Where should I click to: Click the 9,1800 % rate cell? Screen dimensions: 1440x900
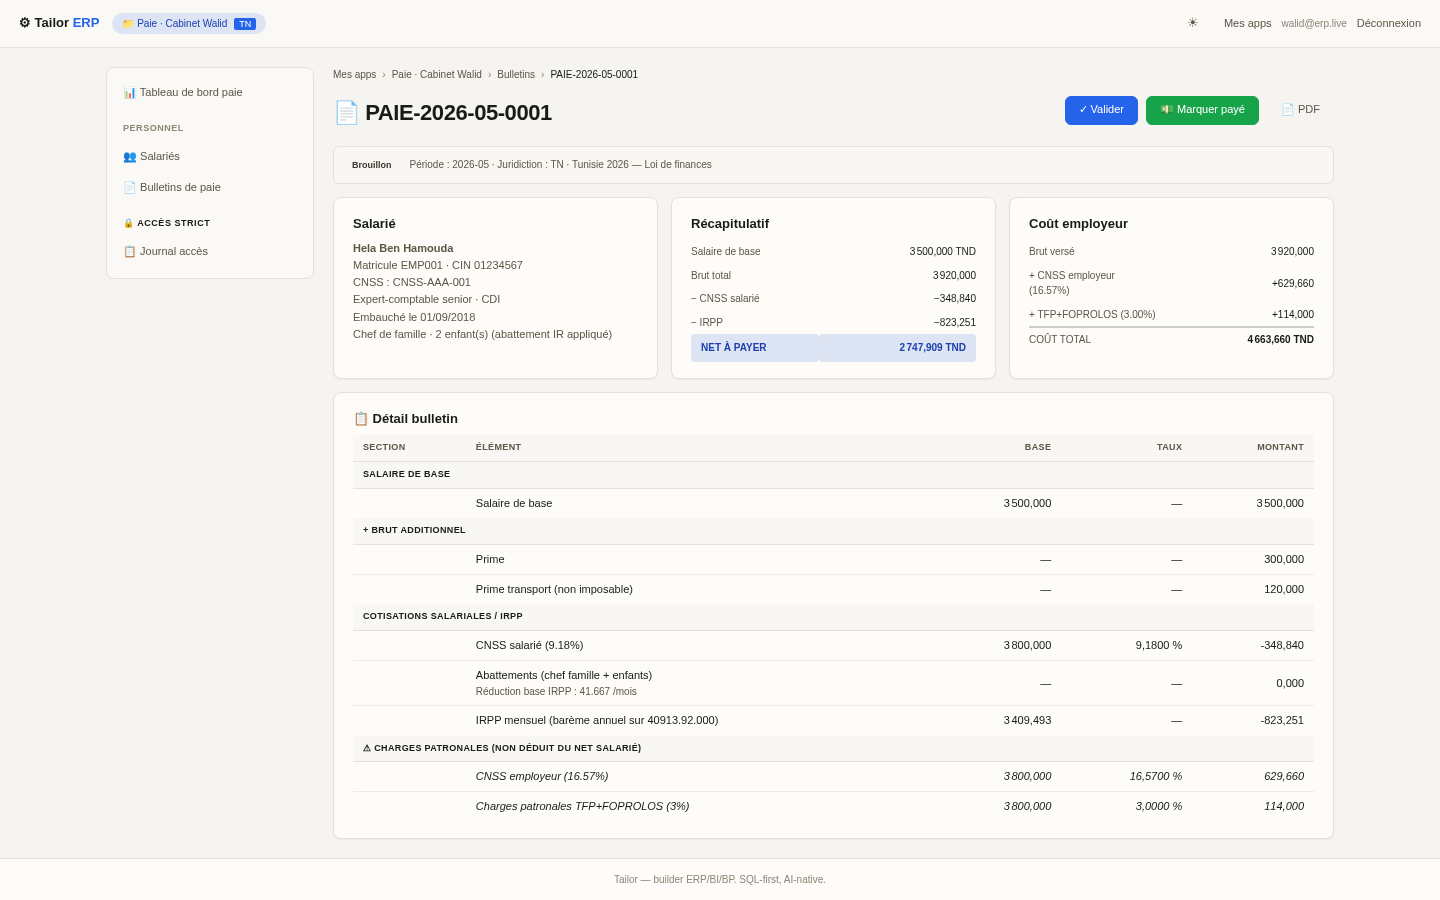(1159, 645)
